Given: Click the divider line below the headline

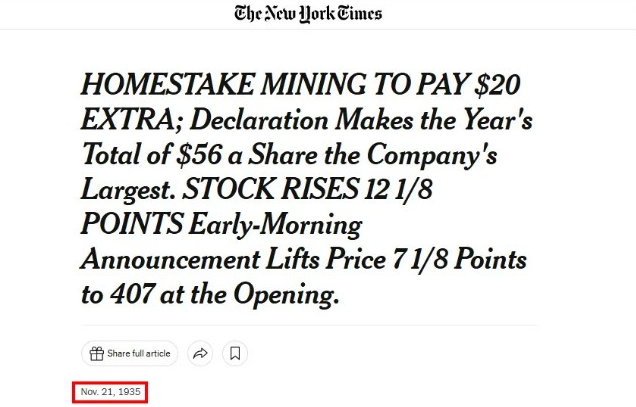Looking at the screenshot, I should click(x=309, y=325).
